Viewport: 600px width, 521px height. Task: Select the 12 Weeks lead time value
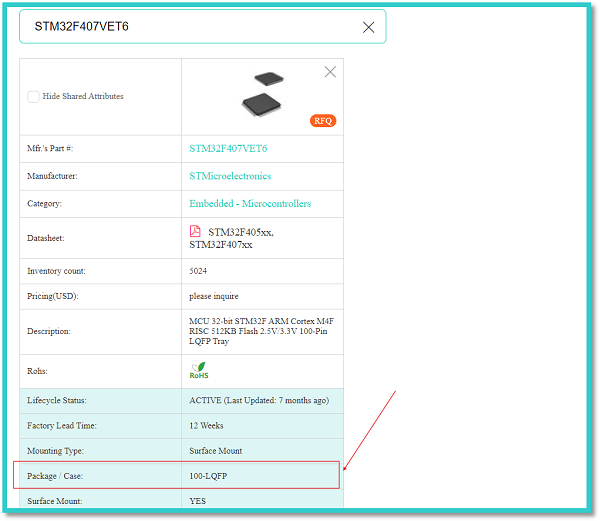[209, 426]
